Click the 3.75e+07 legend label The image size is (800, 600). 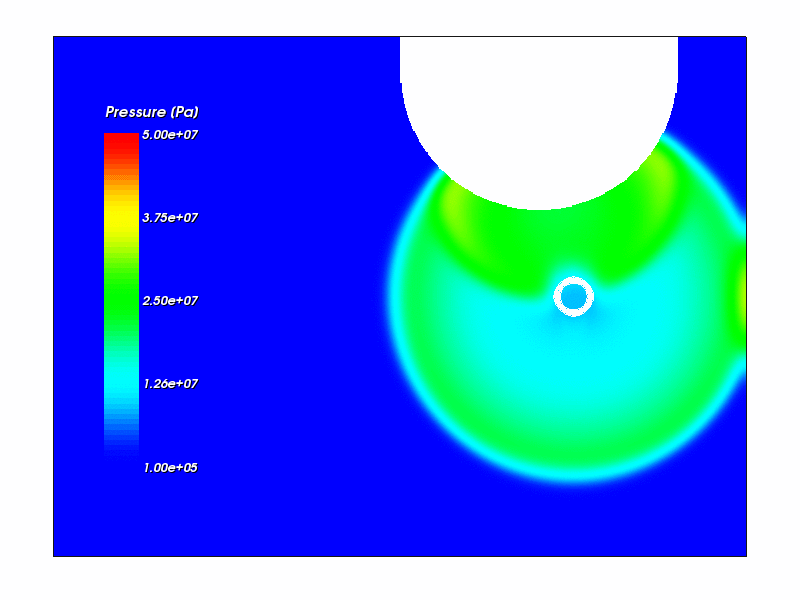click(x=169, y=218)
